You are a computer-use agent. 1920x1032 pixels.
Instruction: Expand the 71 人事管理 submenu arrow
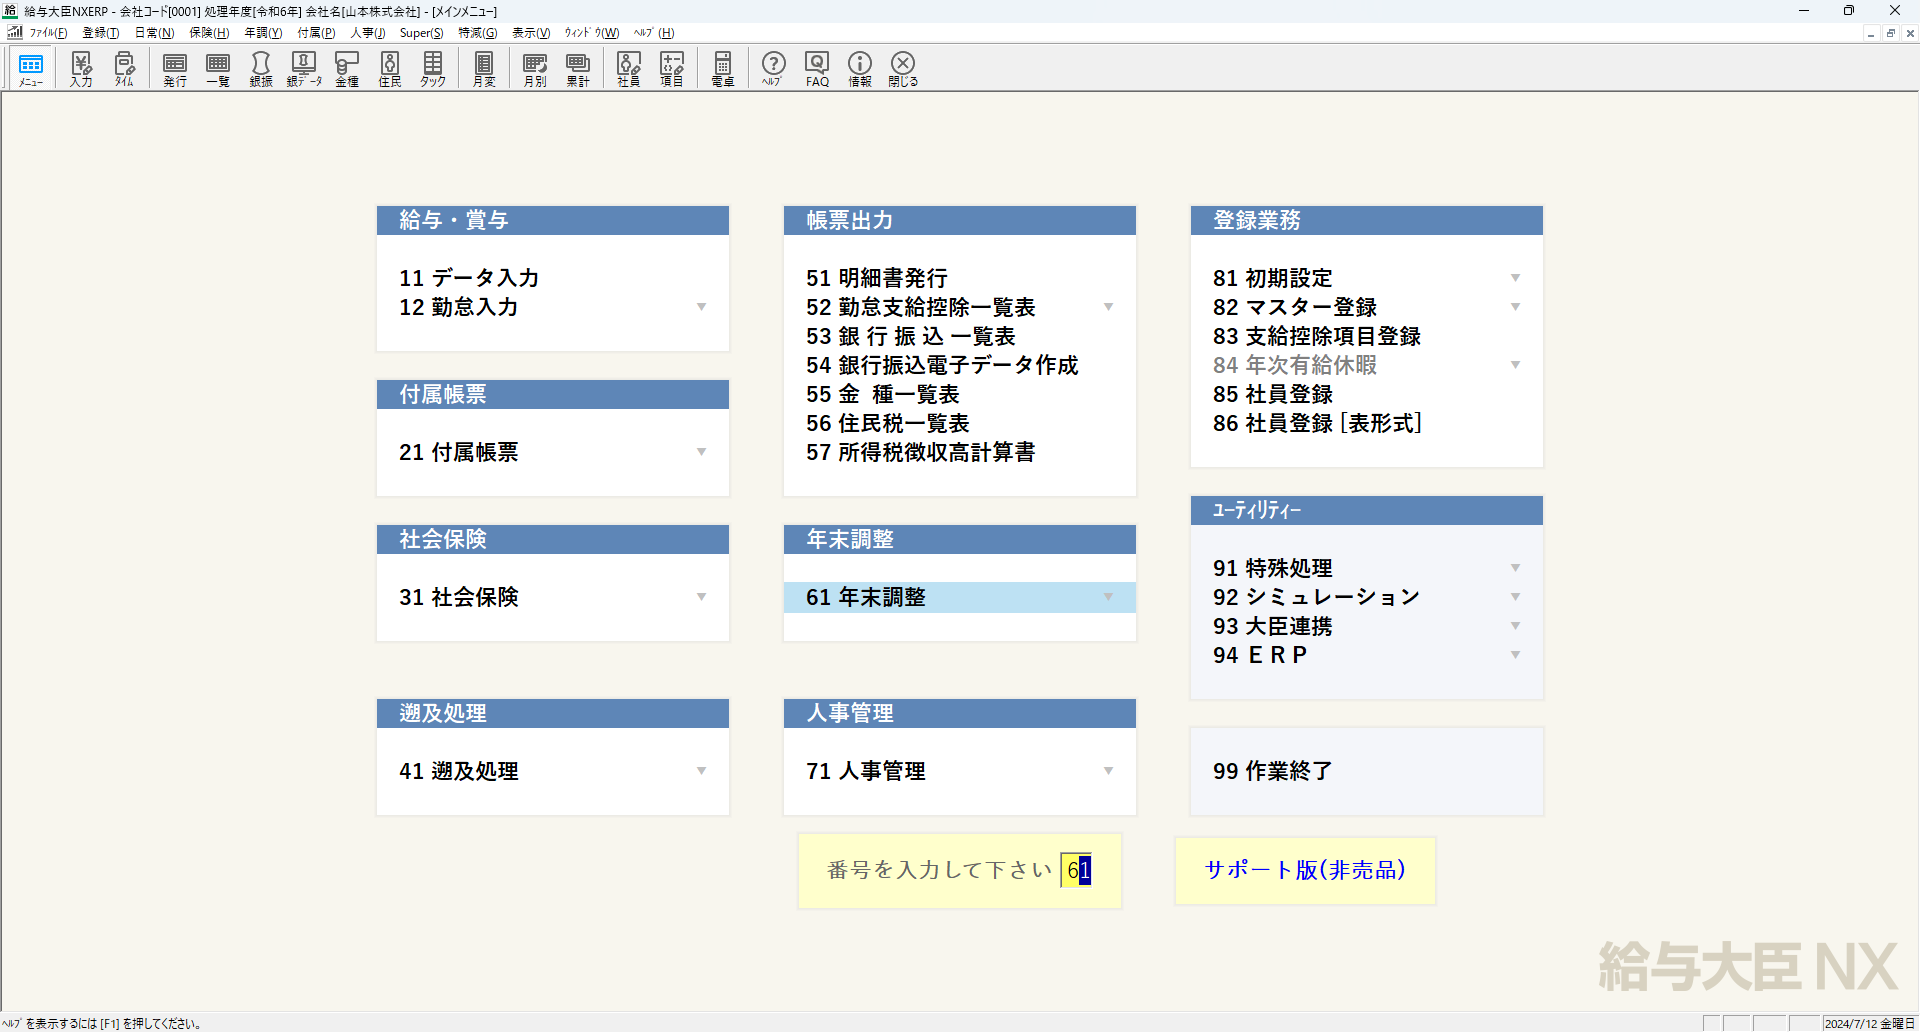1108,771
